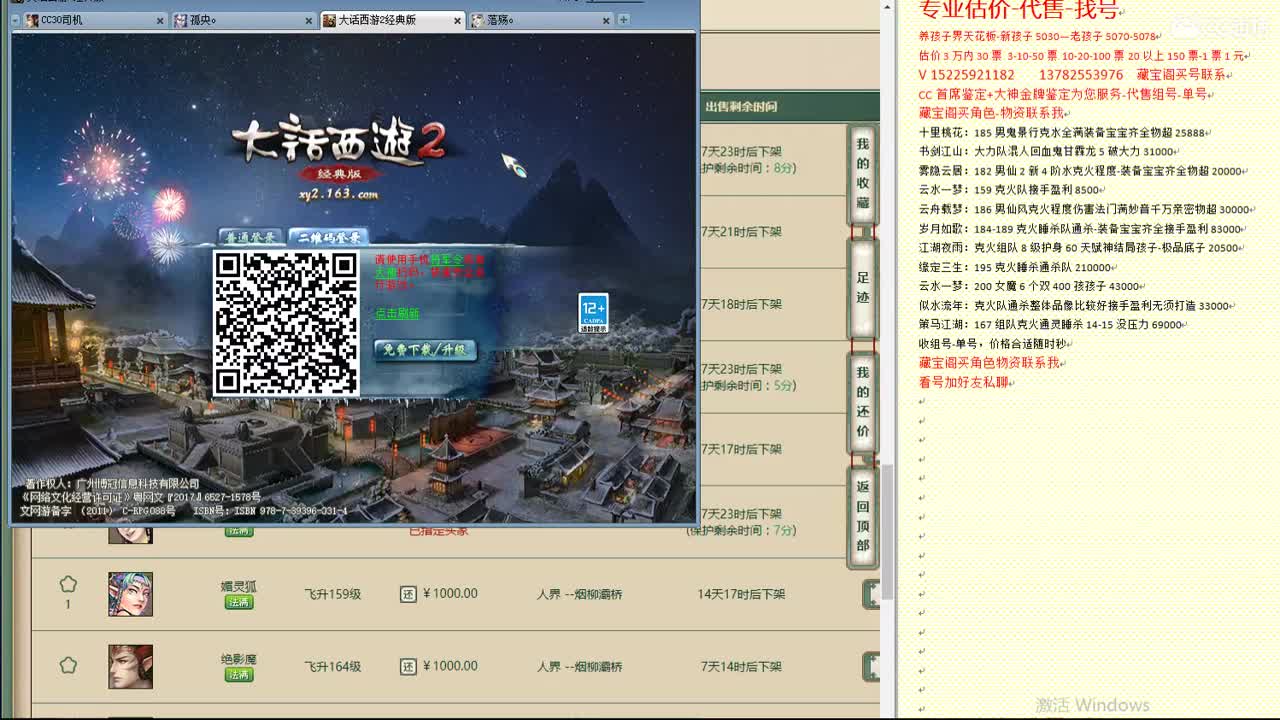Click ¥1000.00 price in 绝影魔 row

tap(451, 666)
